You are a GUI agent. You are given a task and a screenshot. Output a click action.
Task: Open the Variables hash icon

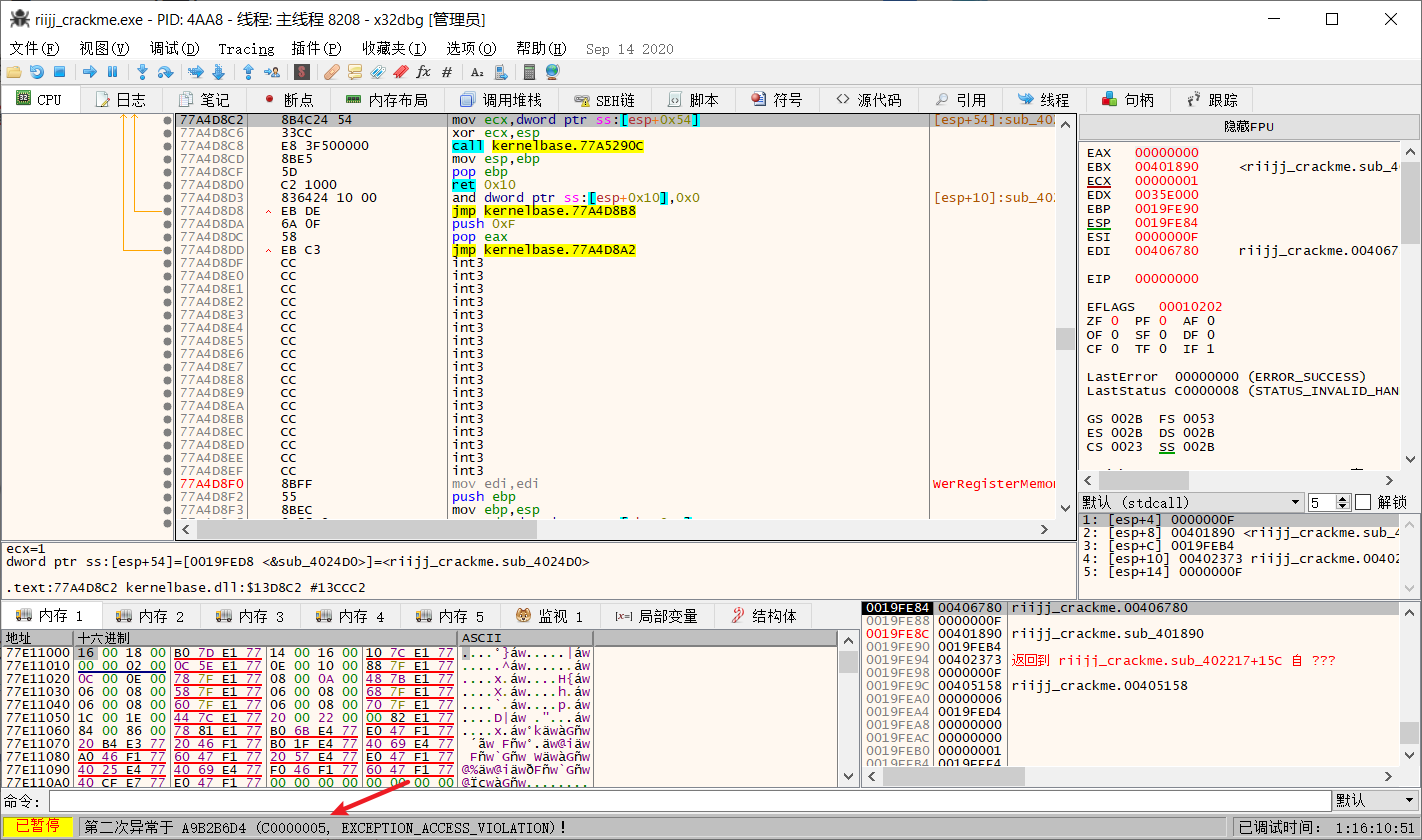coord(447,72)
